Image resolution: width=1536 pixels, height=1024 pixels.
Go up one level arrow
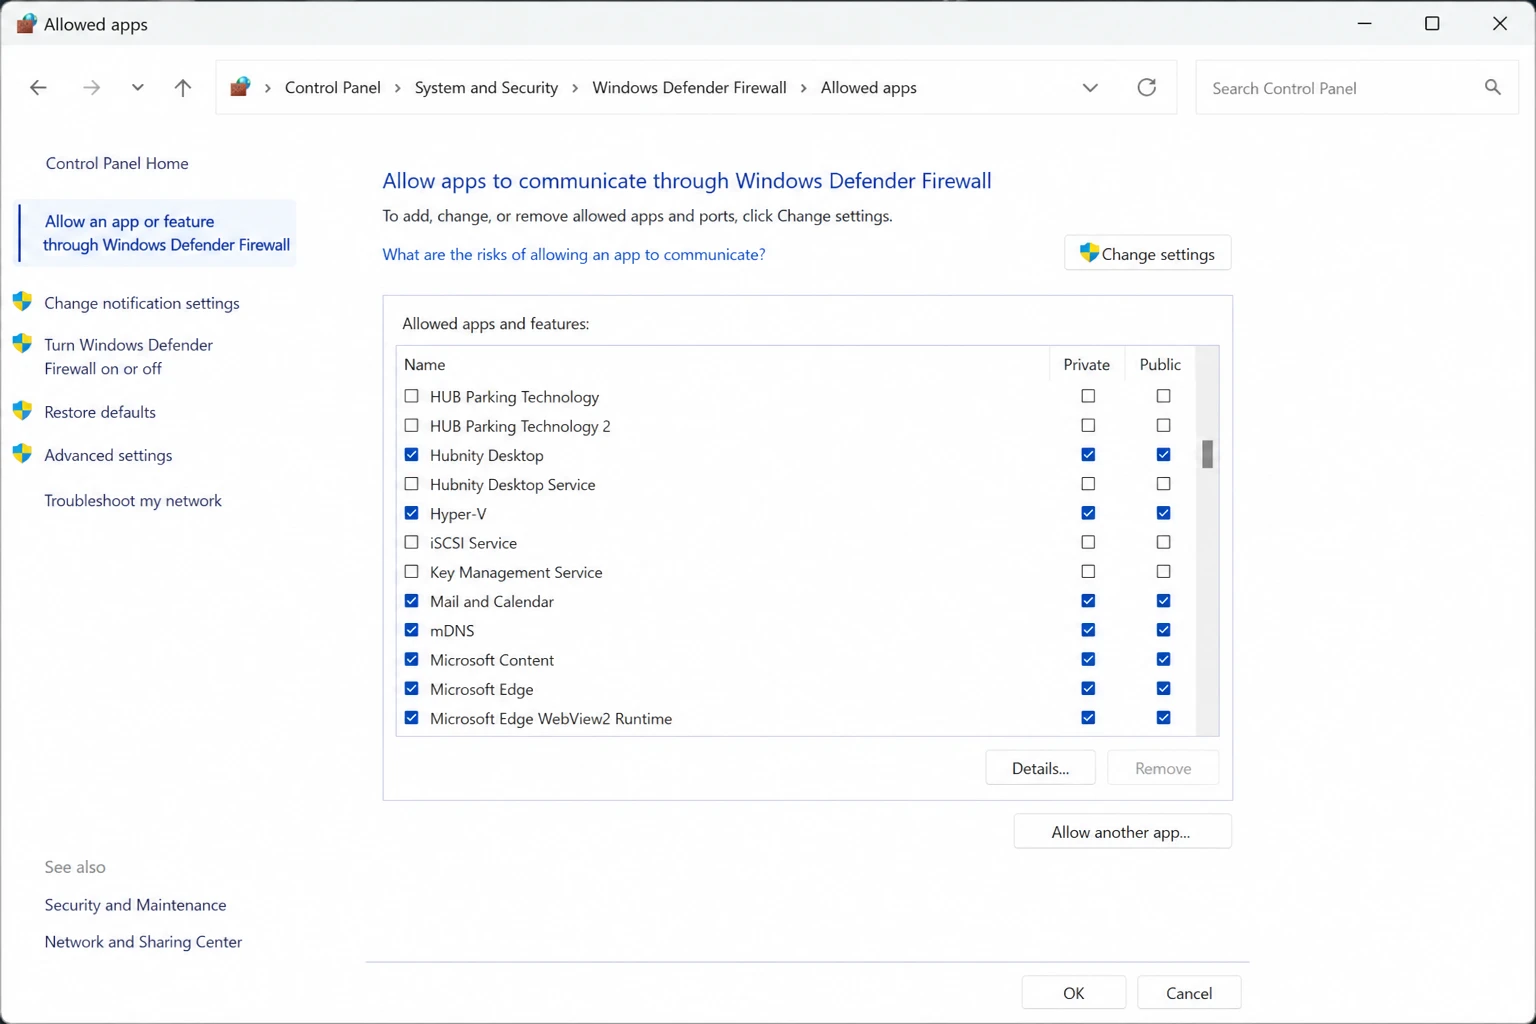pyautogui.click(x=183, y=88)
